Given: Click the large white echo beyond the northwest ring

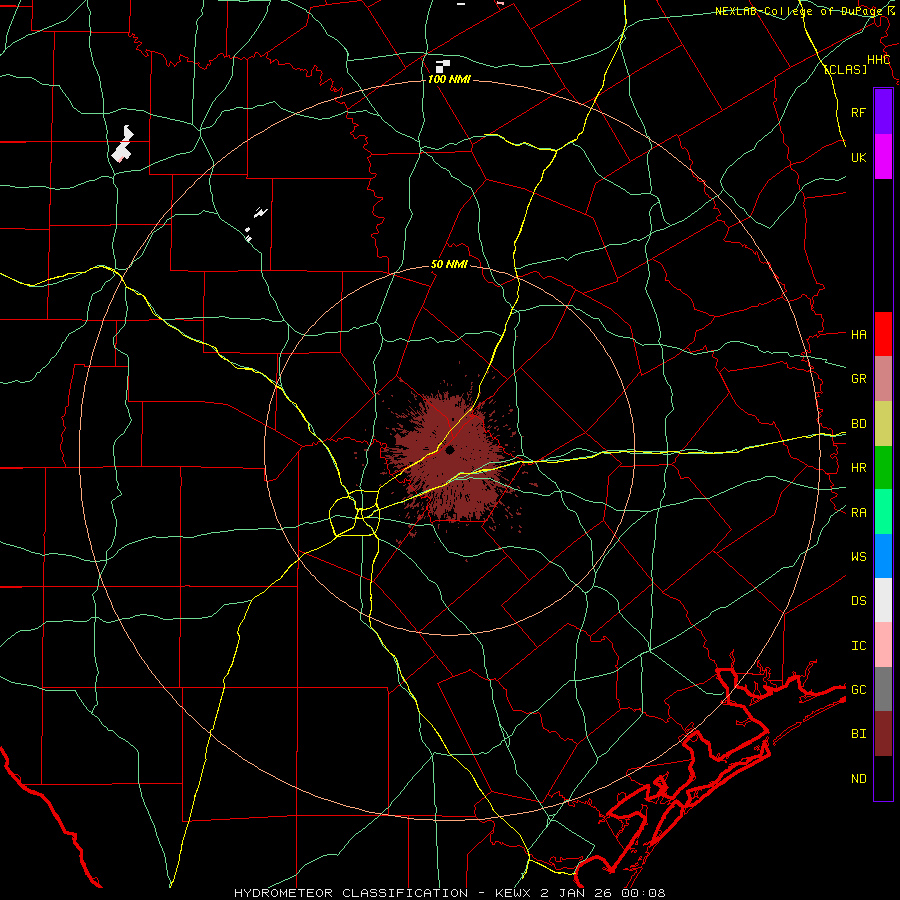Looking at the screenshot, I should click(123, 145).
